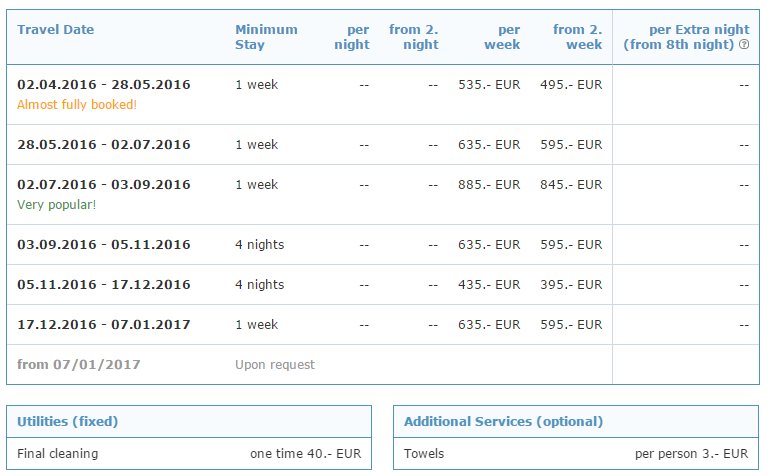Click the help icon beside Extra night
769x476 pixels.
coord(743,45)
